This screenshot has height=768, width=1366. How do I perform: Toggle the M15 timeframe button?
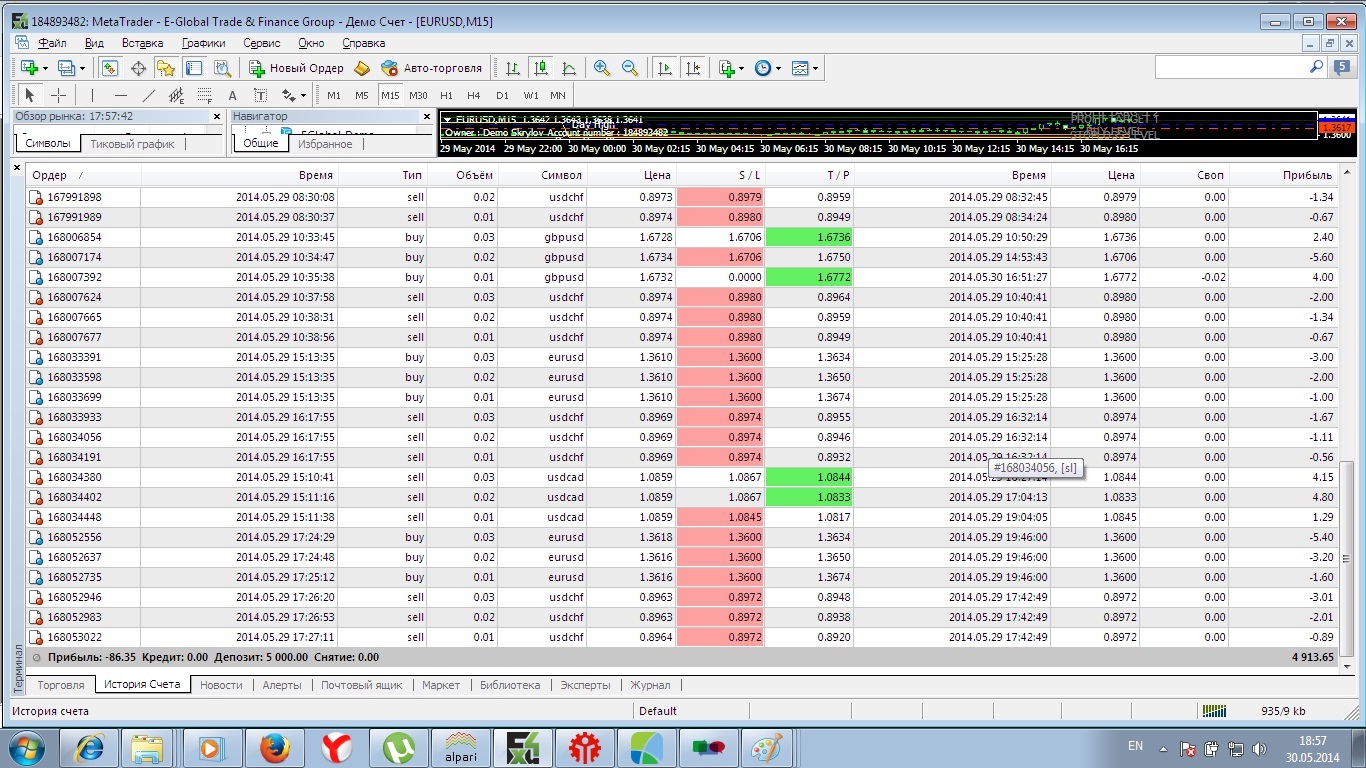point(389,95)
